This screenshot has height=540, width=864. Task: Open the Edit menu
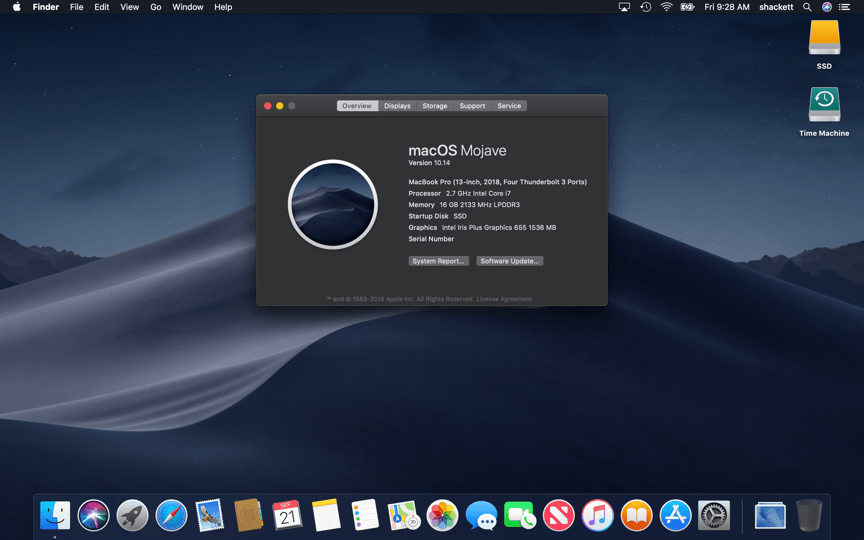coord(101,7)
